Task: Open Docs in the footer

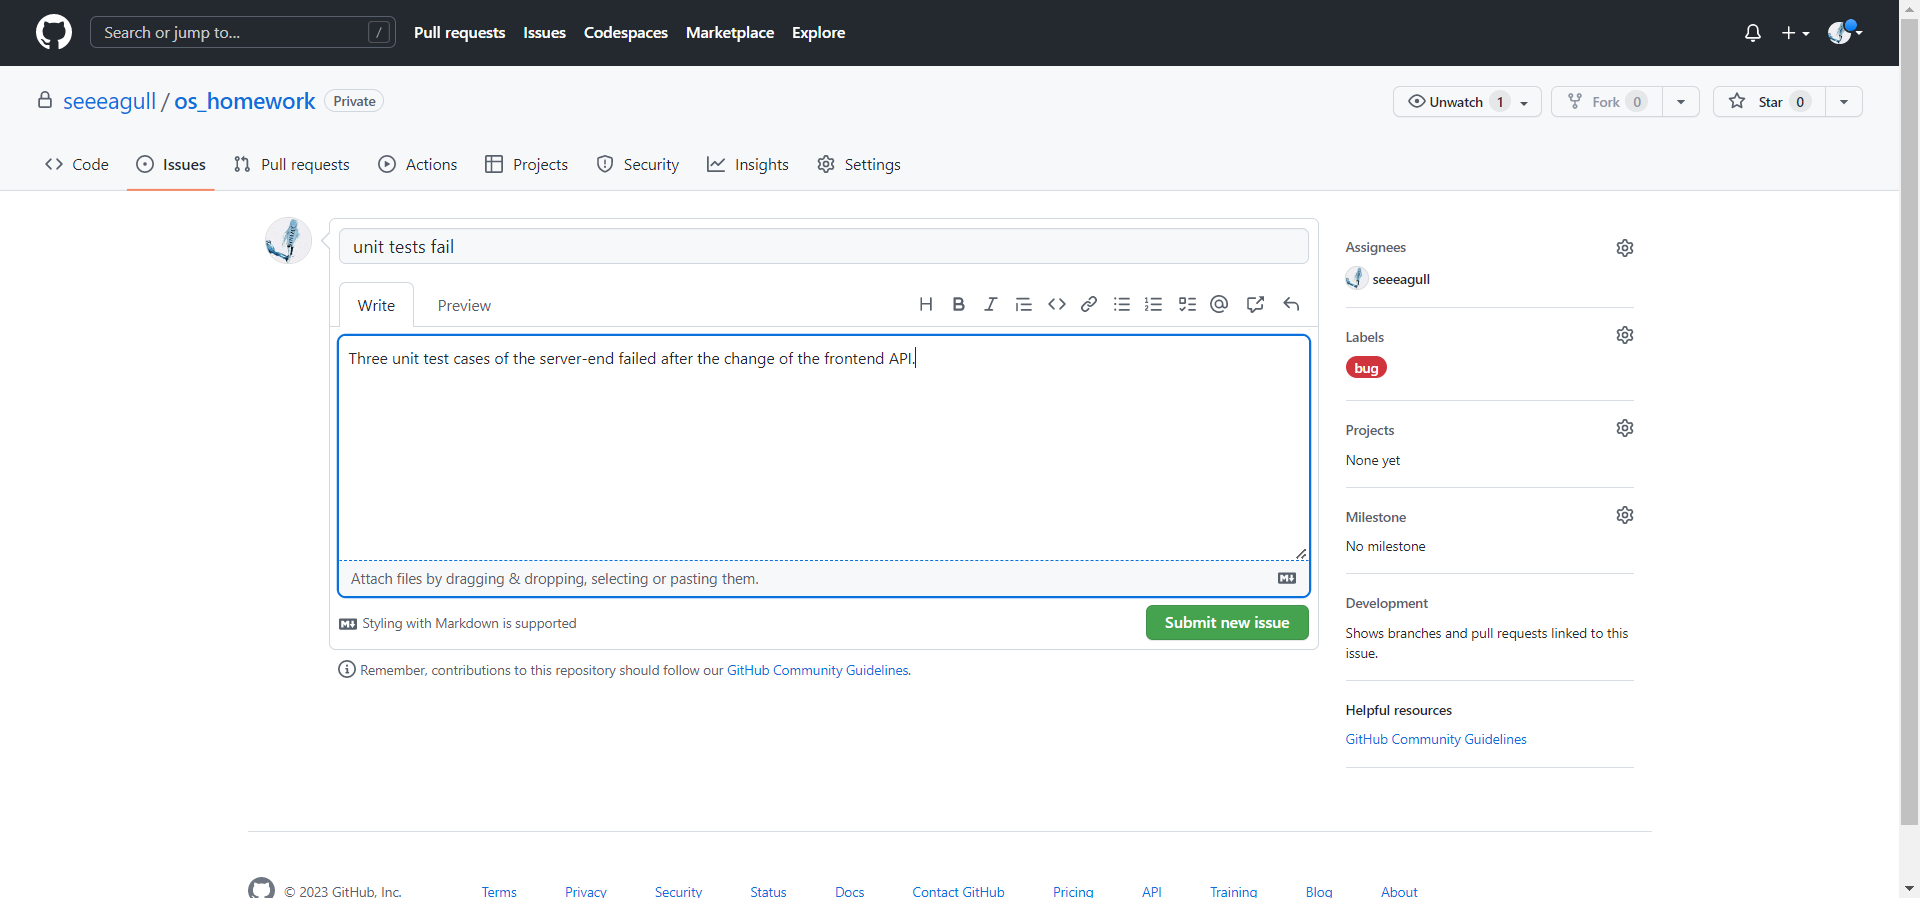Action: click(850, 891)
